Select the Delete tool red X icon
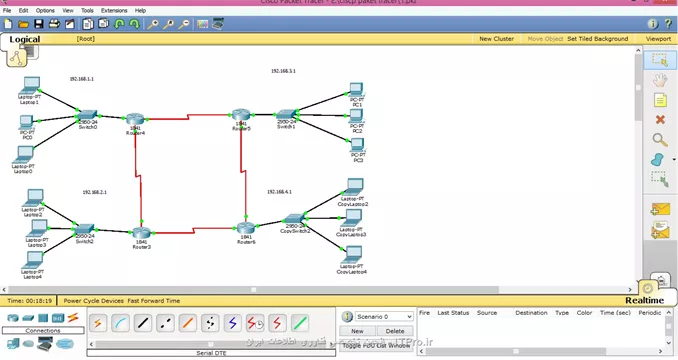678x360 pixels. (660, 120)
